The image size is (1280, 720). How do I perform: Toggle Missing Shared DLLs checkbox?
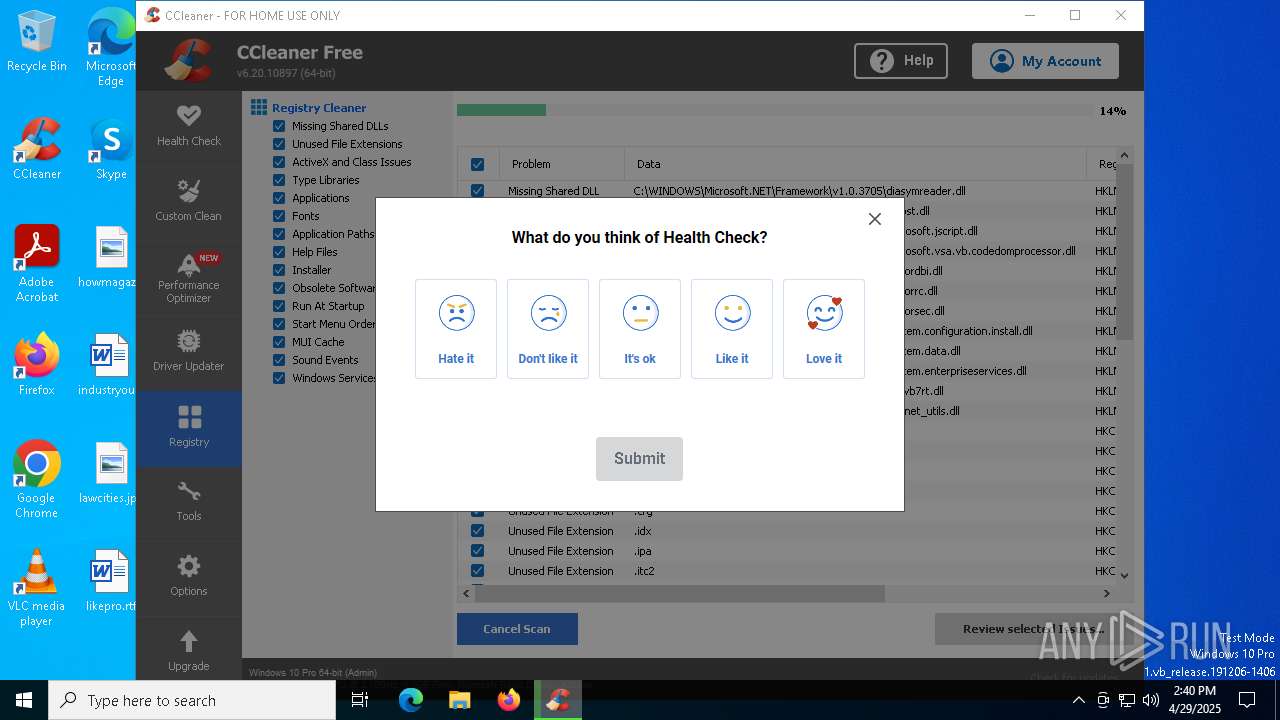click(279, 126)
